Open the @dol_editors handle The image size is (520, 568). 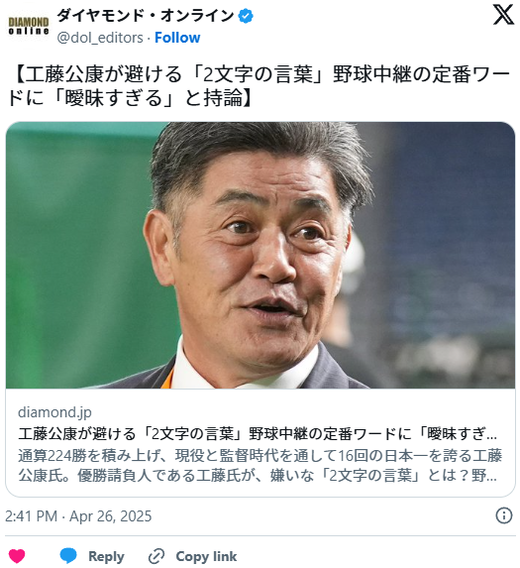tap(100, 38)
